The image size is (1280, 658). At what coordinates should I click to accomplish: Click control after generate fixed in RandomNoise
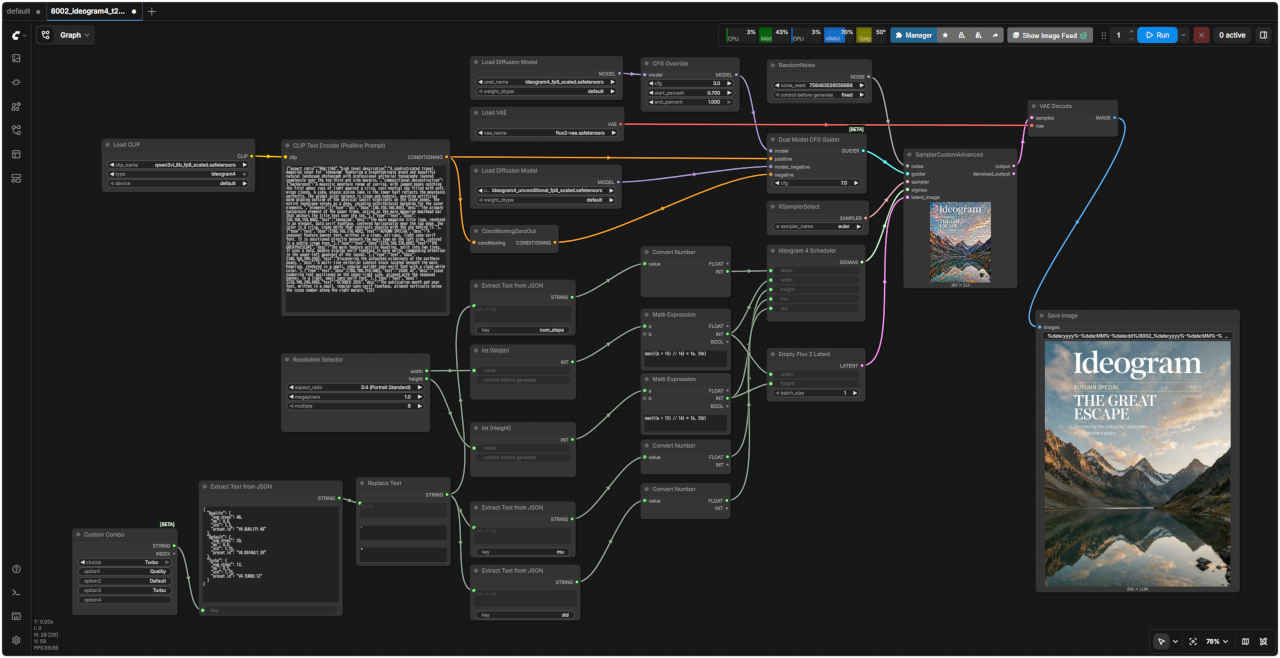coord(818,95)
